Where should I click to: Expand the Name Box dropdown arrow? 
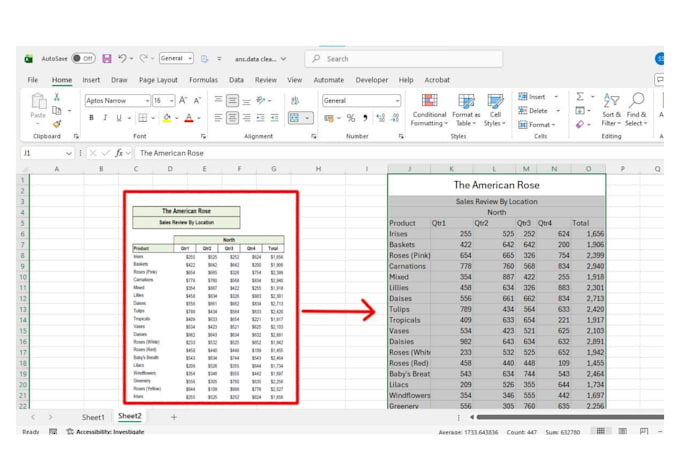click(69, 153)
